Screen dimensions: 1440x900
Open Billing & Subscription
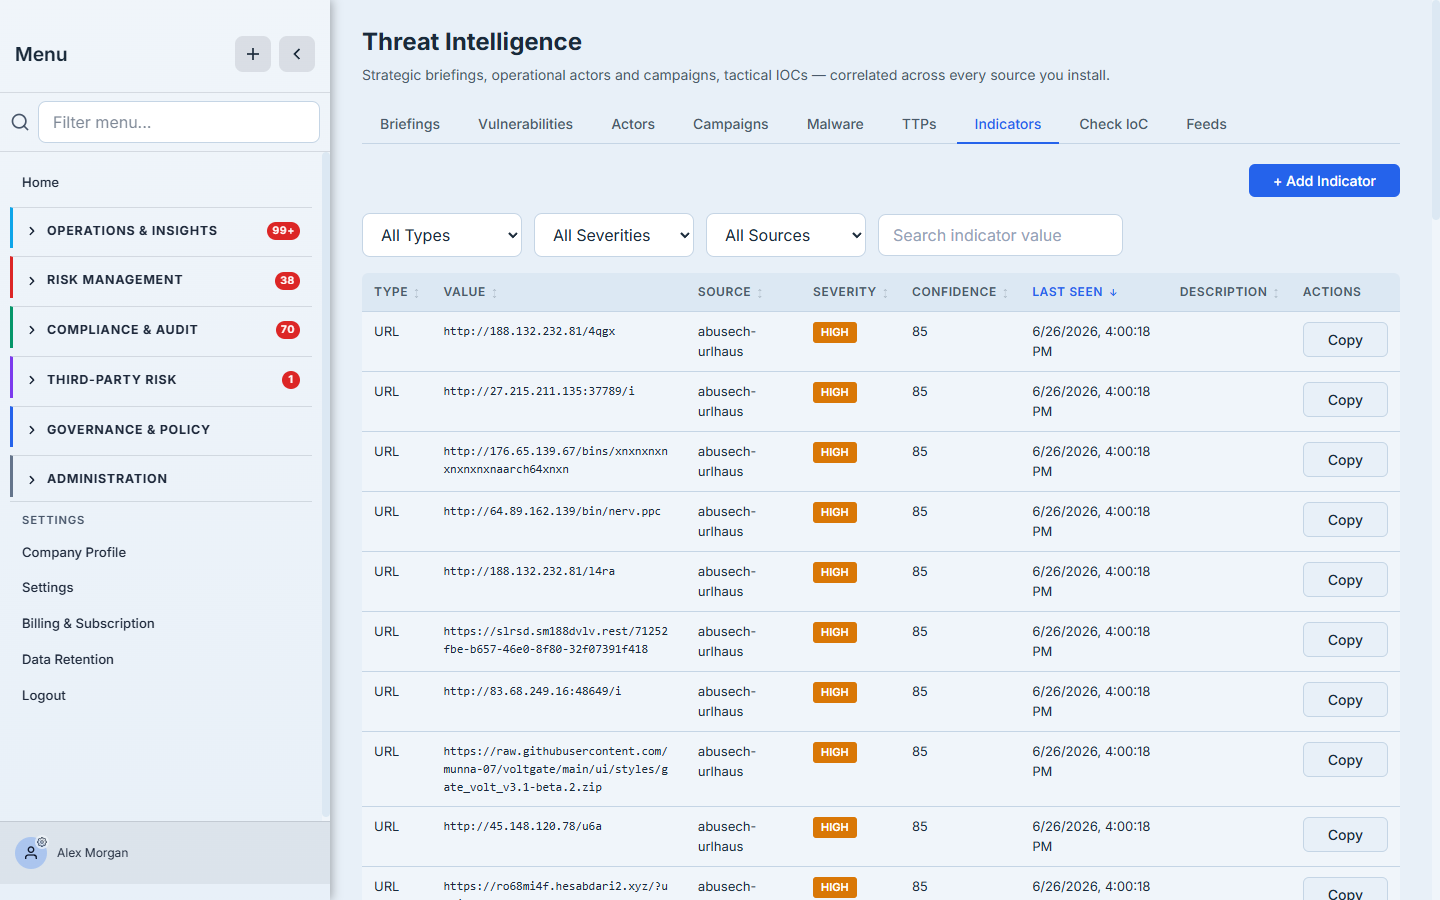[88, 623]
